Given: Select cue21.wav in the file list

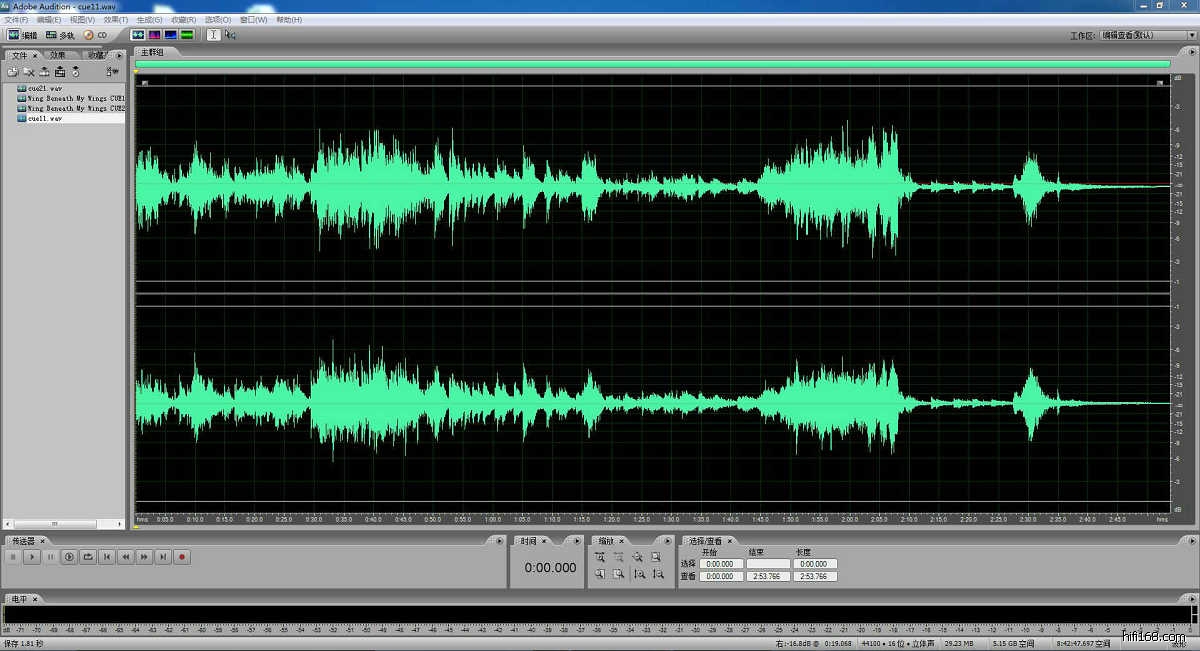Looking at the screenshot, I should coord(45,88).
